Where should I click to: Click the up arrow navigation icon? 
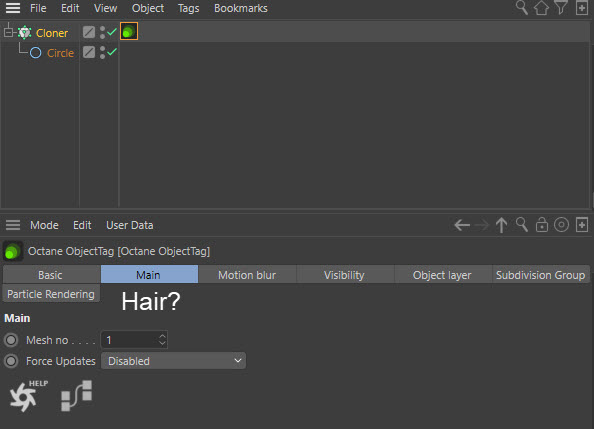(501, 225)
